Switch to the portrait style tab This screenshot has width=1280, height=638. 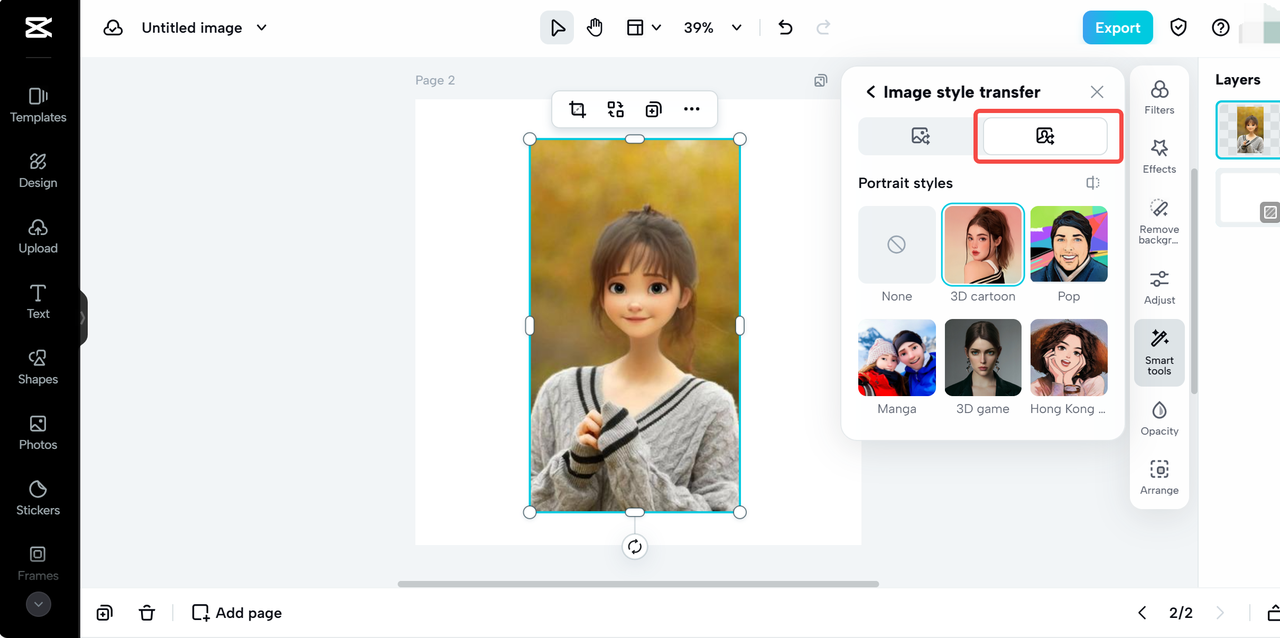(x=1045, y=136)
